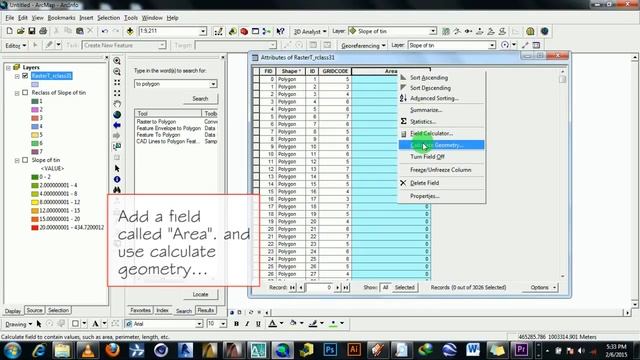The image size is (640, 360).
Task: Select the Zoom Out tool
Action: click(117, 72)
